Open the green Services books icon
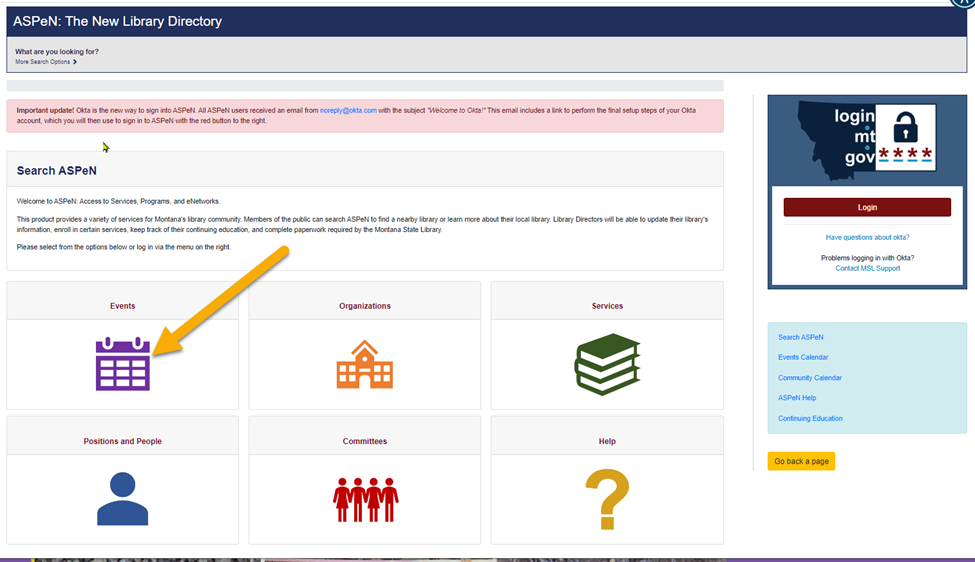 [607, 364]
